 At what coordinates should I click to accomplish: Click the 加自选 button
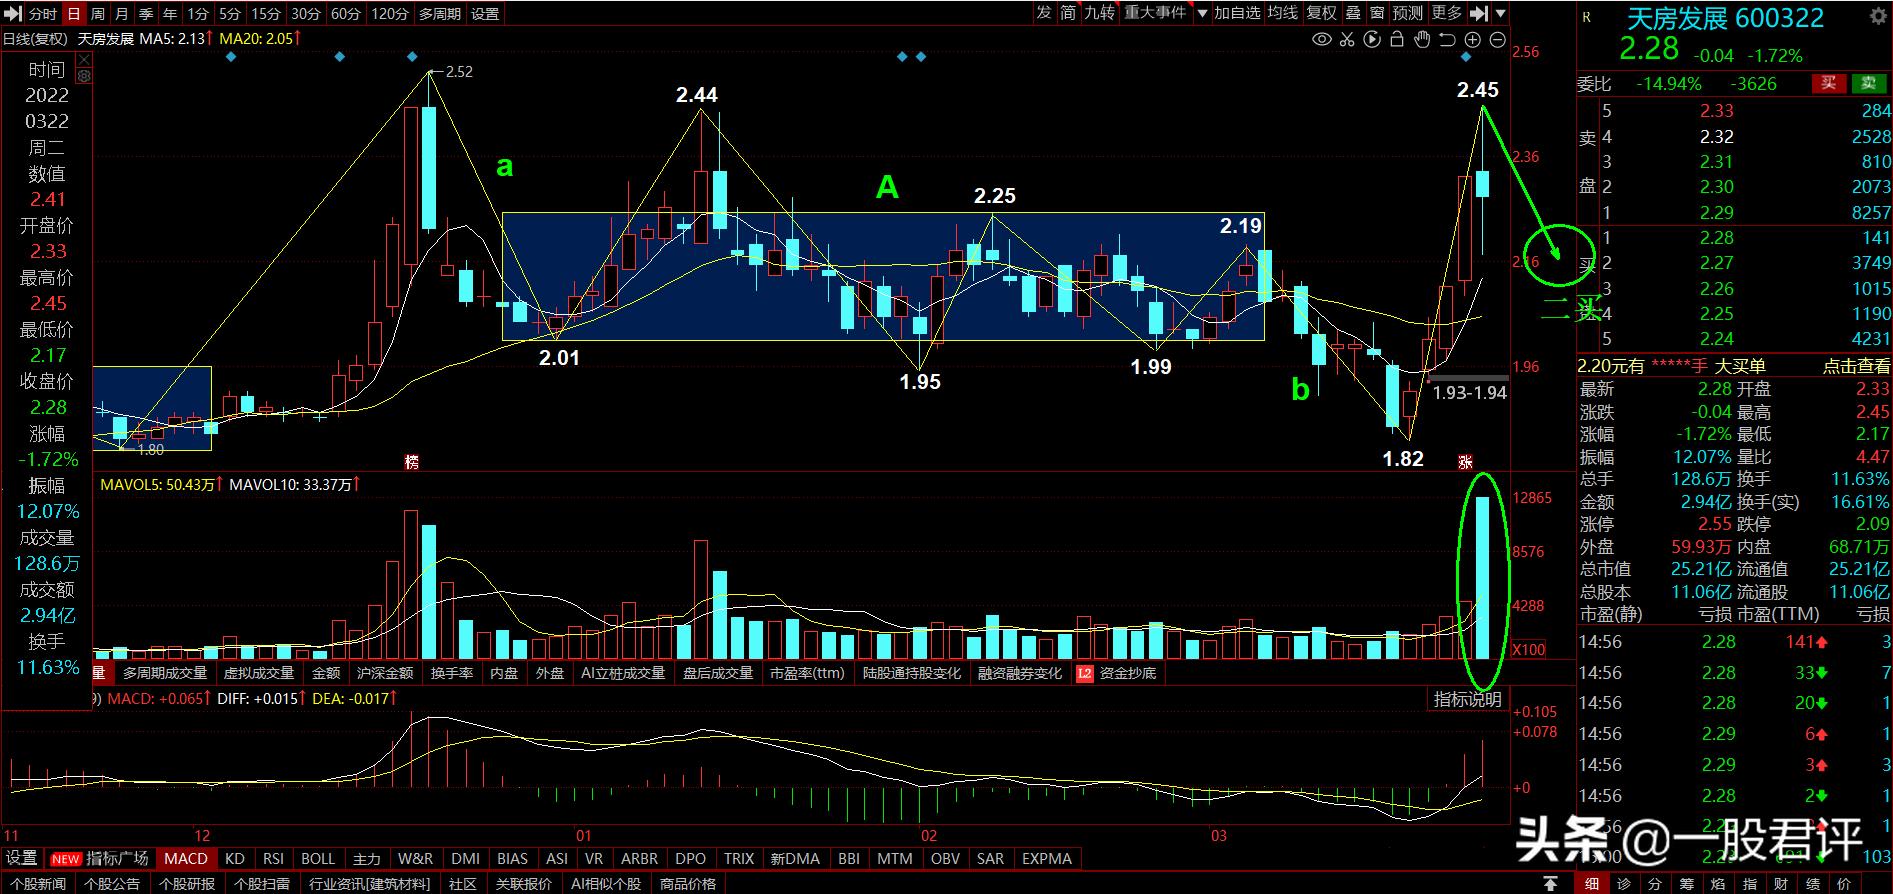coord(1237,13)
